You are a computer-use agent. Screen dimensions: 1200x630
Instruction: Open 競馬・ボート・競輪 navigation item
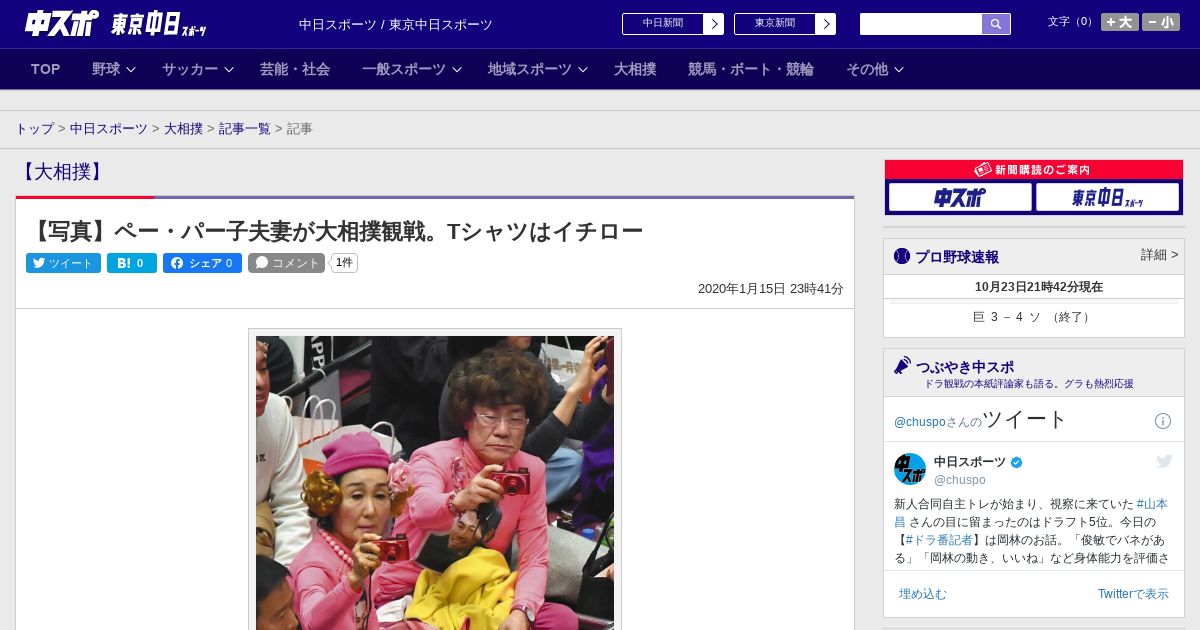click(751, 69)
